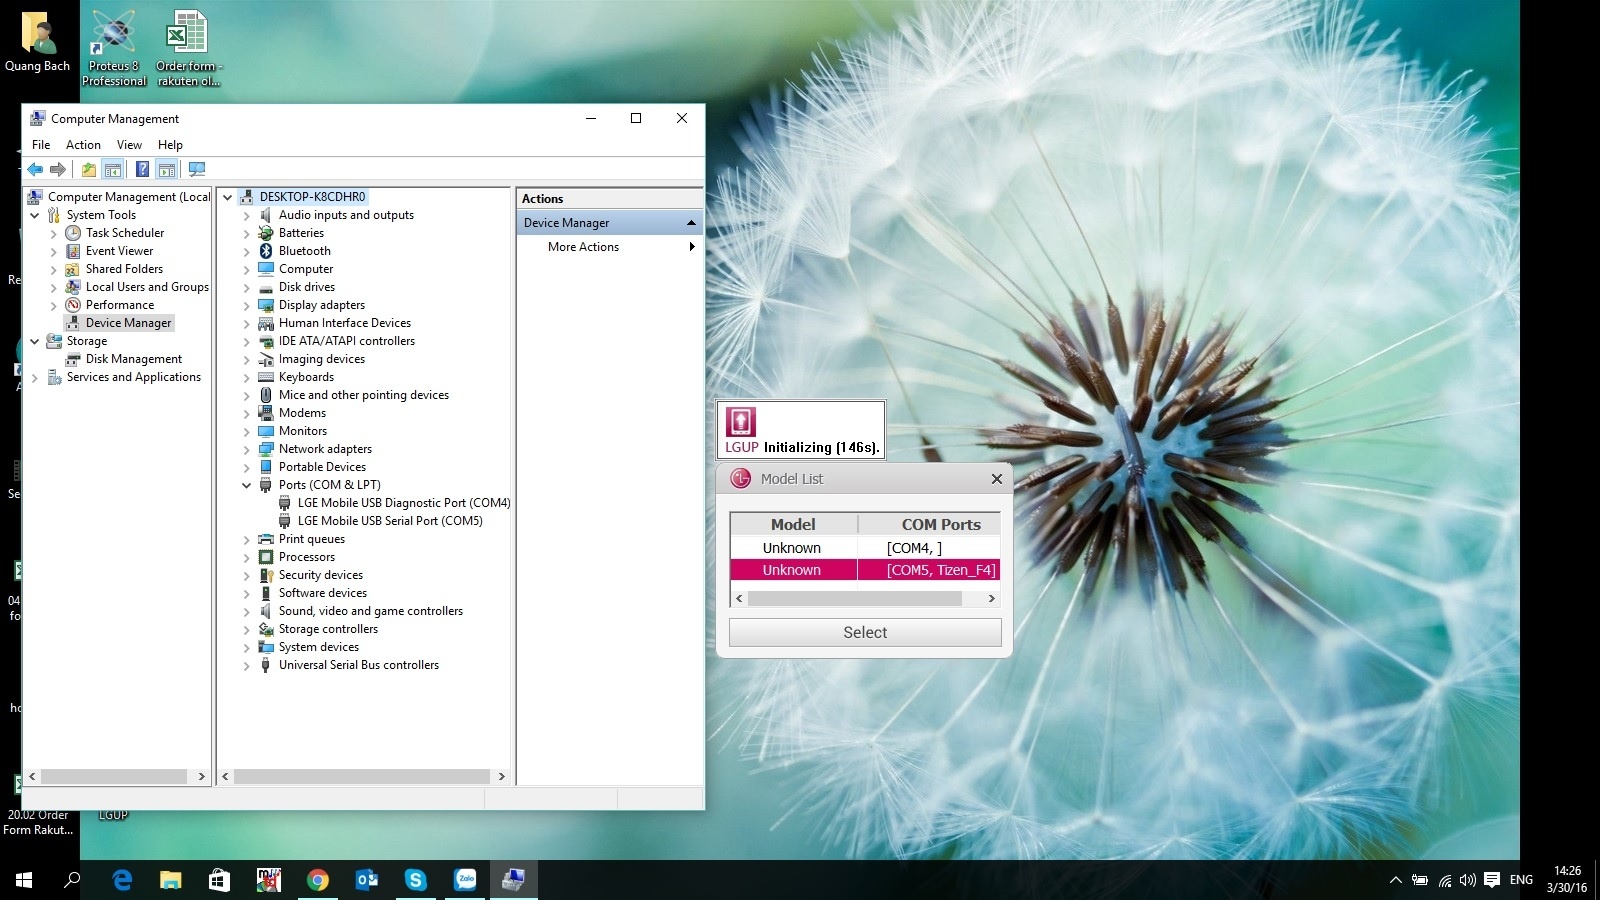The image size is (1600, 900).
Task: Expand Services and Applications node
Action: click(35, 377)
